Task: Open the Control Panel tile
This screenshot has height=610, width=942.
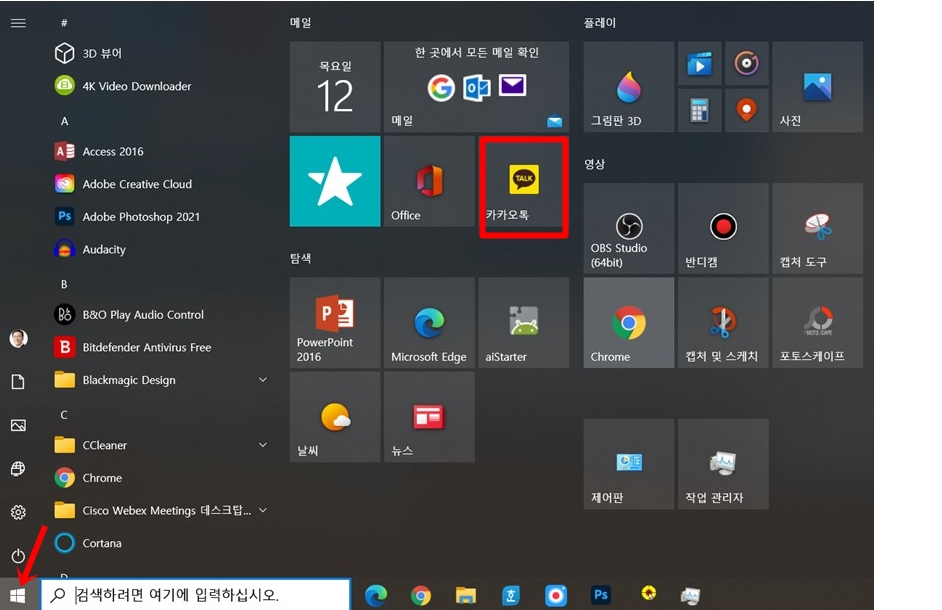Action: pyautogui.click(x=628, y=465)
